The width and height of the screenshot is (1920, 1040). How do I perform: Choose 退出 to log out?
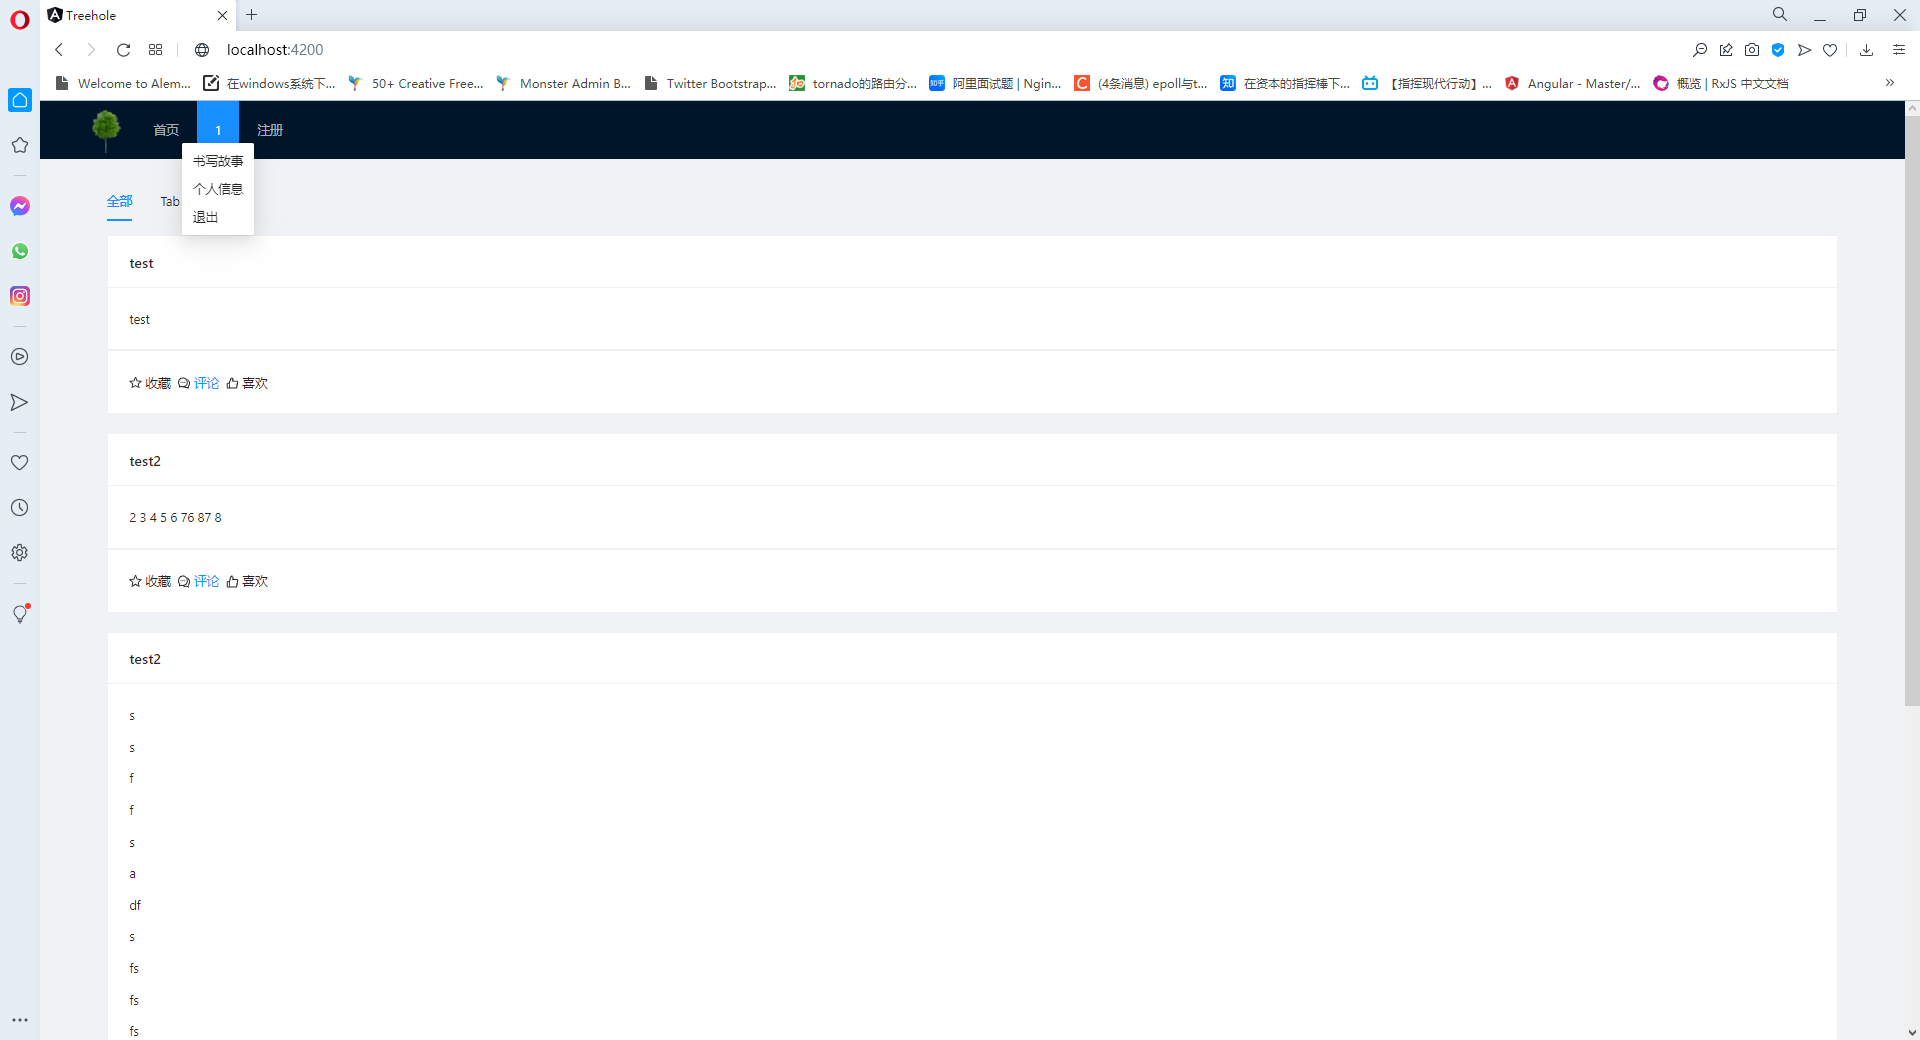pyautogui.click(x=218, y=217)
